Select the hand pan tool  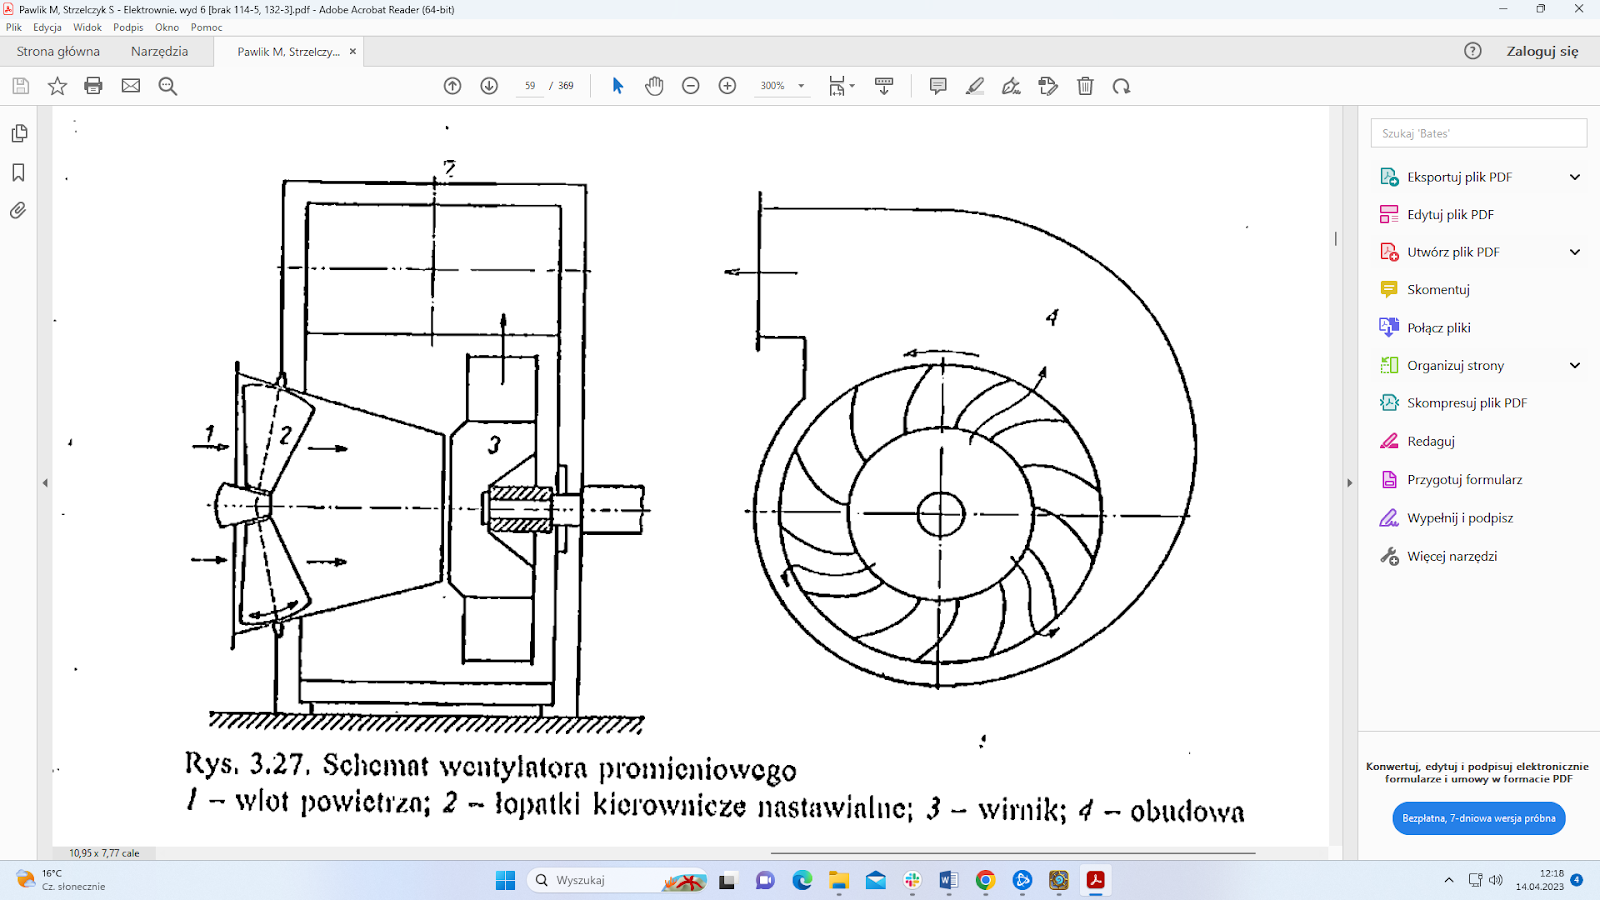(654, 86)
